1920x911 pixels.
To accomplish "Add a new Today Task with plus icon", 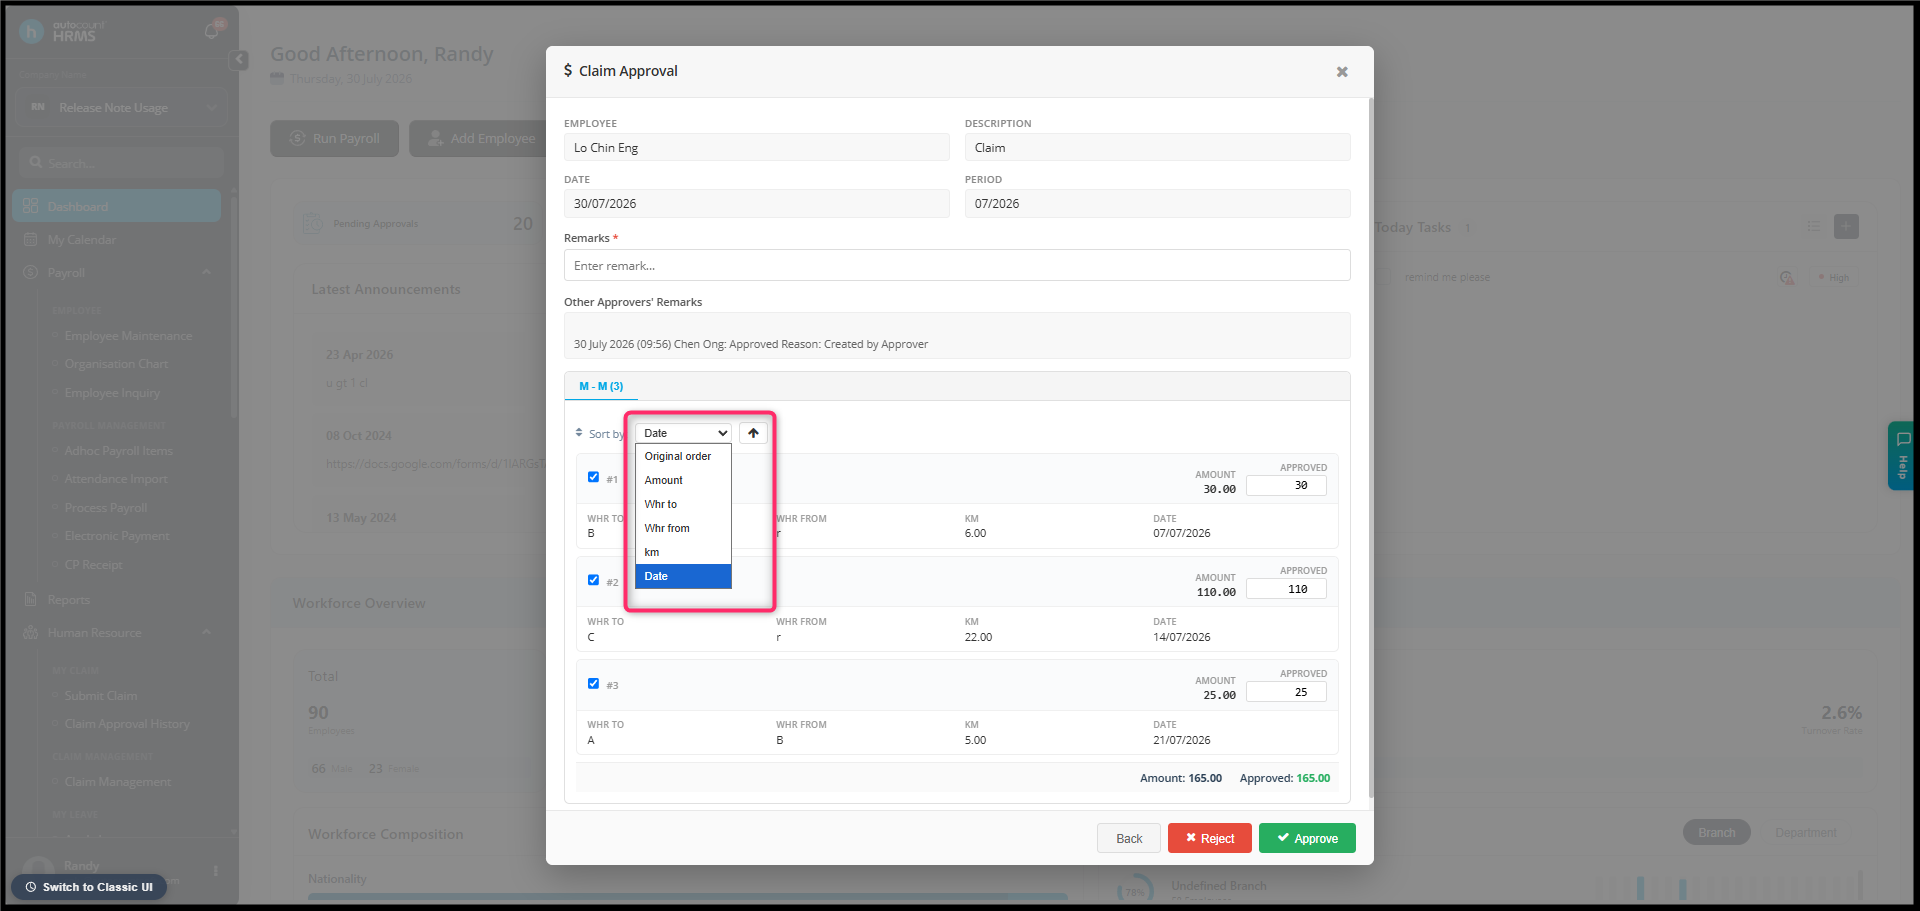I will [1846, 227].
